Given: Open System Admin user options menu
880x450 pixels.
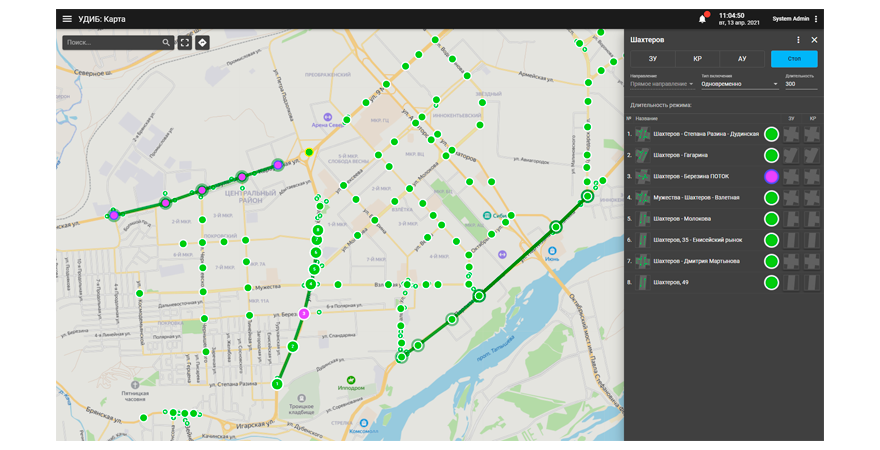Looking at the screenshot, I should pyautogui.click(x=816, y=19).
